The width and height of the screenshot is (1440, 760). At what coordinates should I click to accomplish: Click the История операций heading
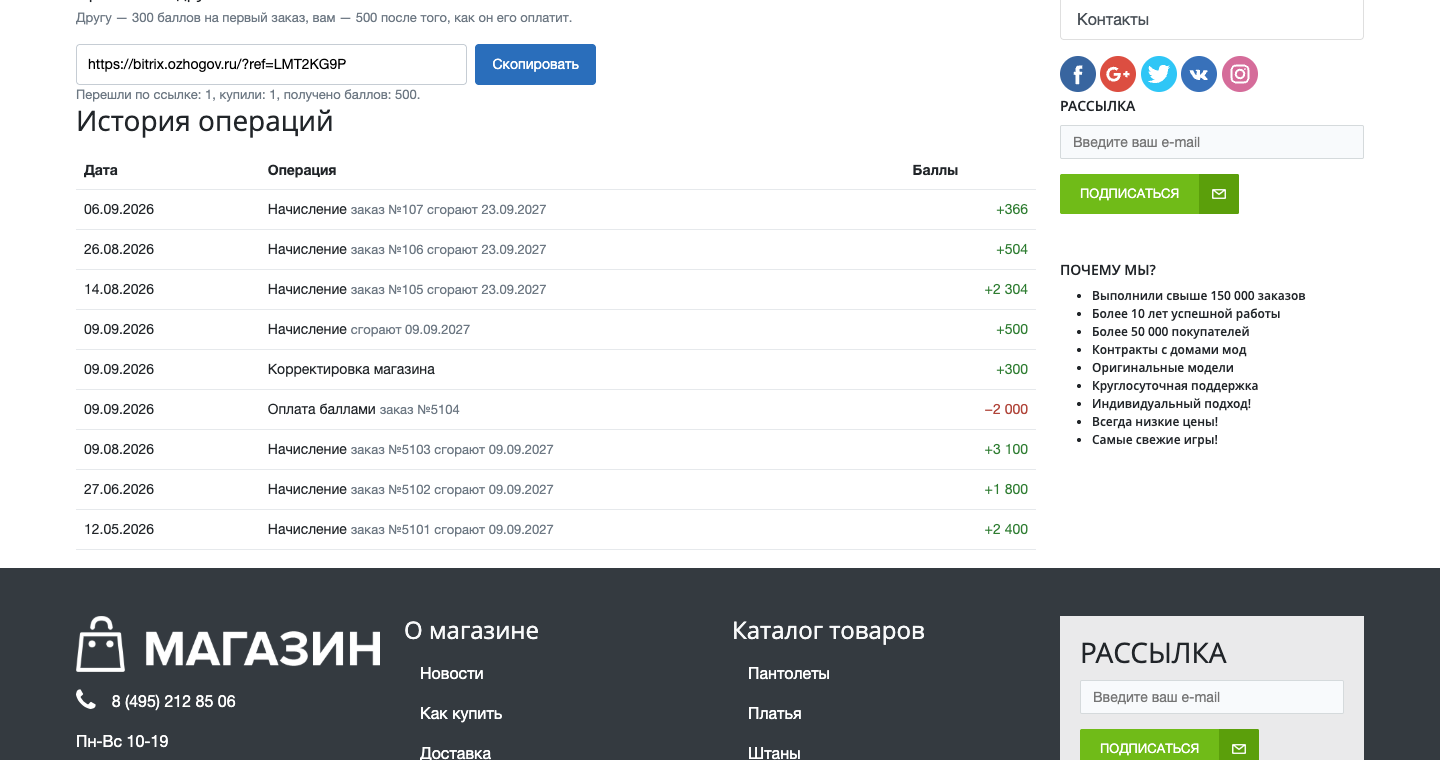[x=205, y=121]
